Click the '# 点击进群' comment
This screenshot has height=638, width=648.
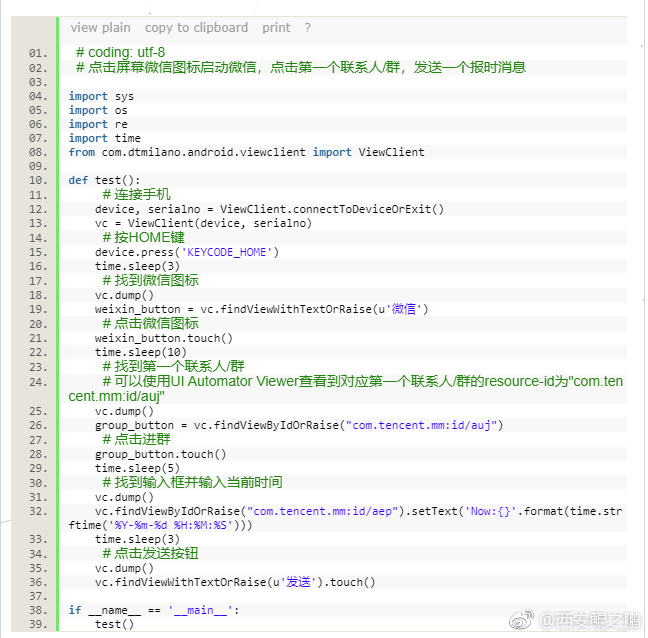[136, 440]
